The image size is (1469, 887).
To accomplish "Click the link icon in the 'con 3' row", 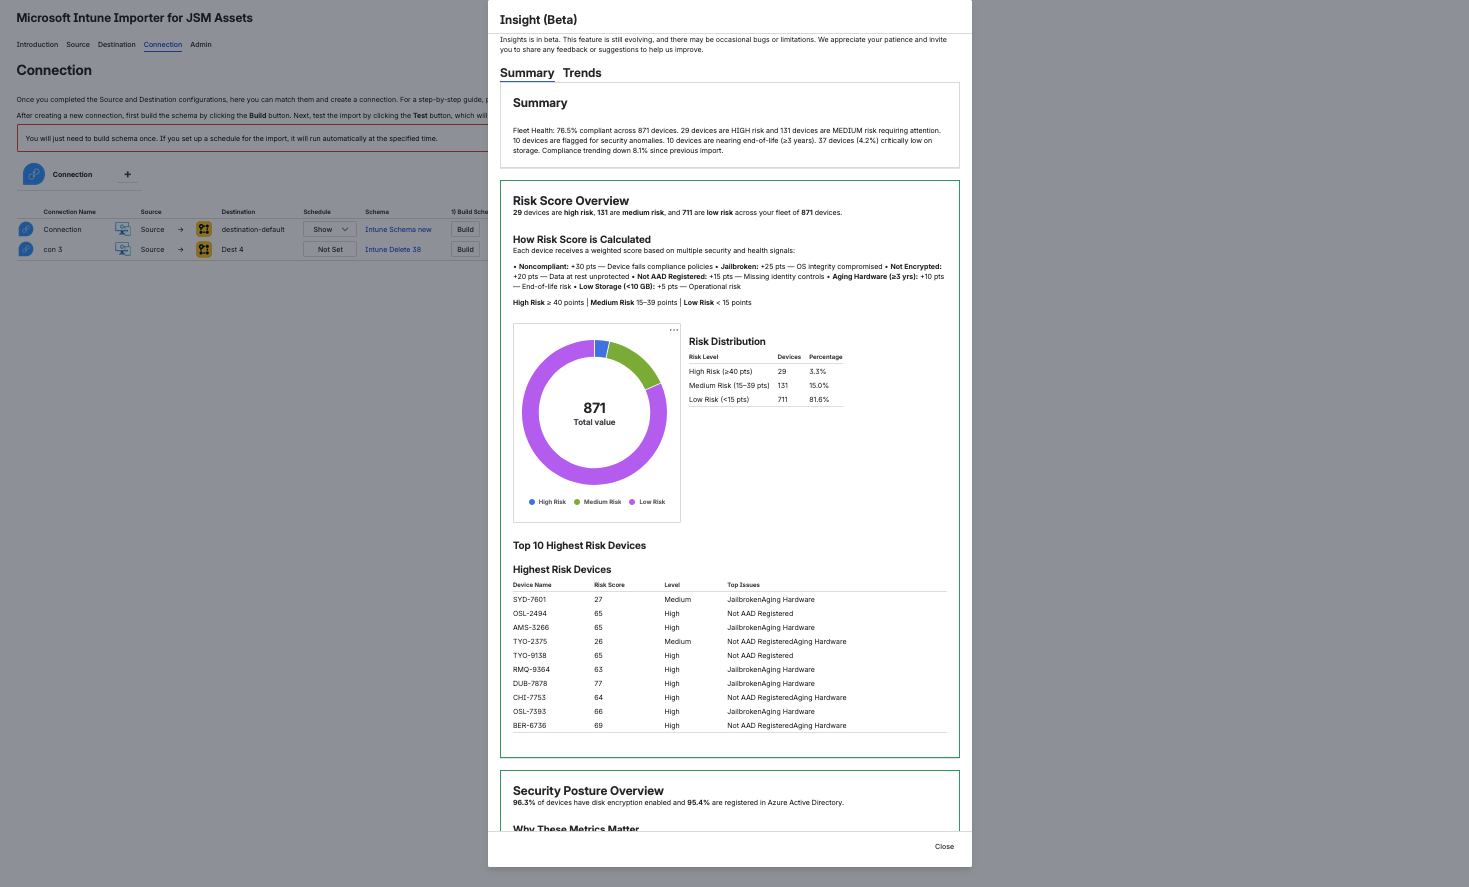I will (26, 249).
